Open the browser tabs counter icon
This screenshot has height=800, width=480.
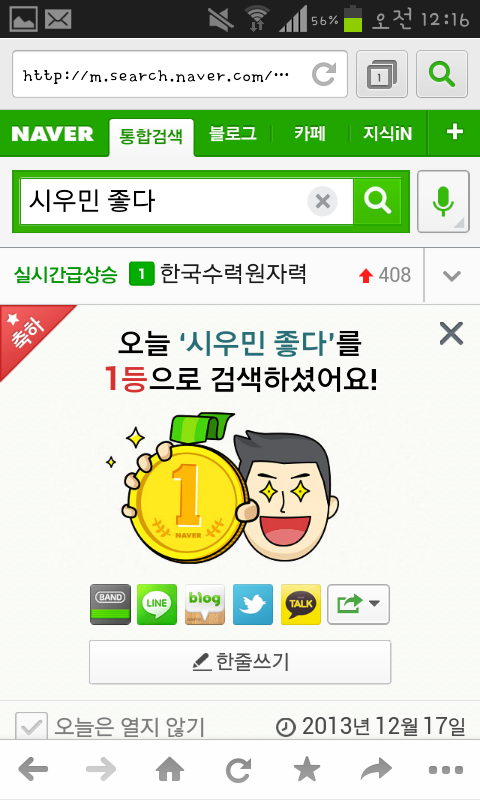[x=382, y=74]
